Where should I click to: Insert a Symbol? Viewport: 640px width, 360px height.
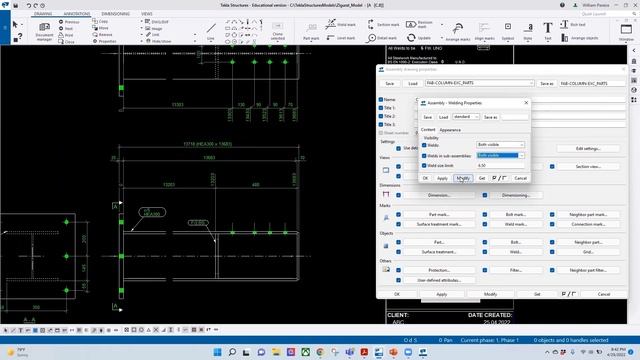(x=508, y=31)
